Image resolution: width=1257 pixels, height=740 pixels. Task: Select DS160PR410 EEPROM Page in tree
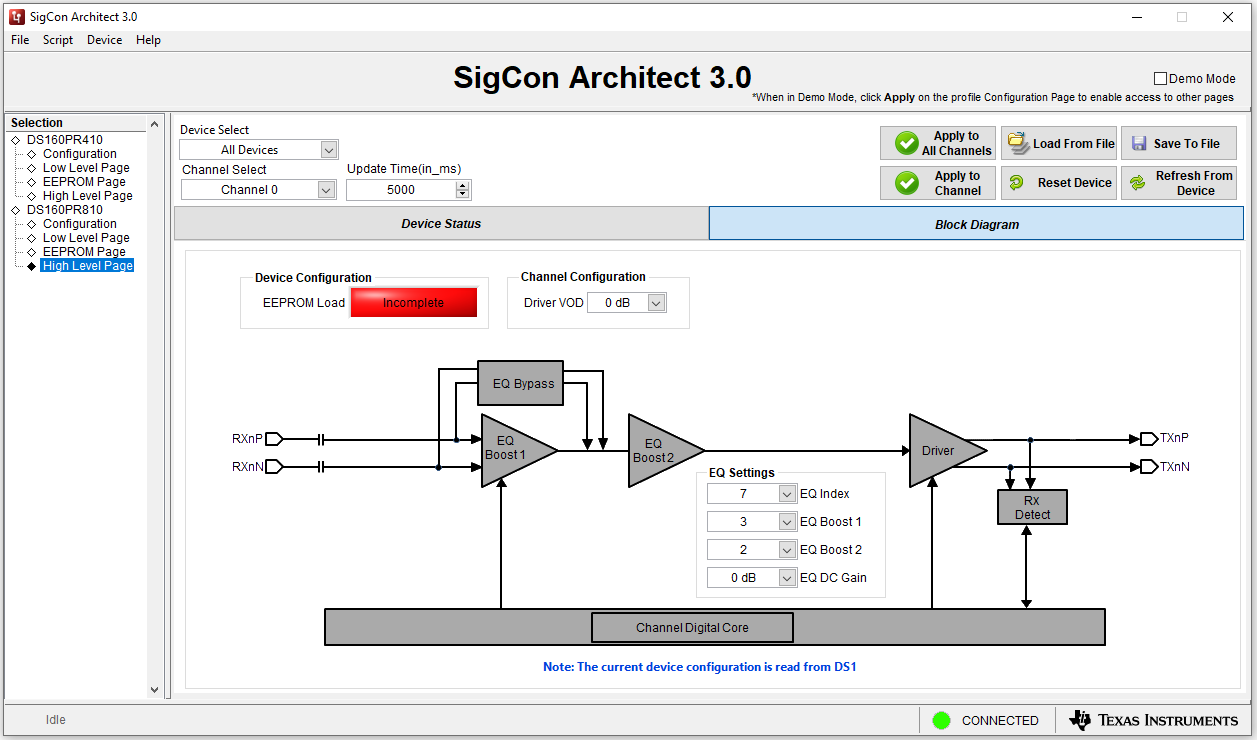[x=84, y=182]
